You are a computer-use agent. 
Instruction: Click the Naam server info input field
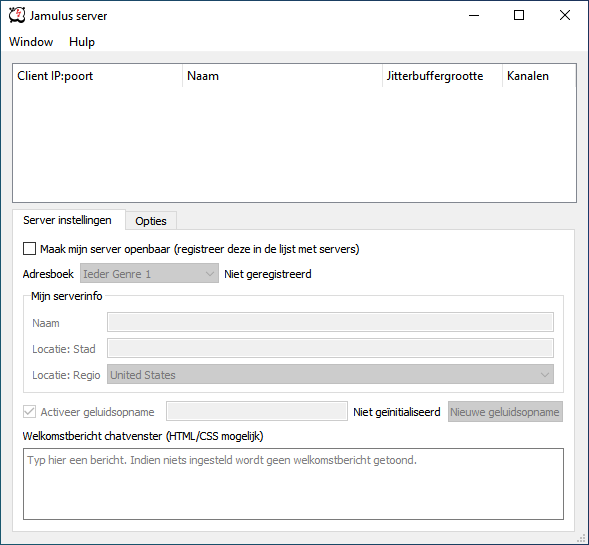coord(330,322)
